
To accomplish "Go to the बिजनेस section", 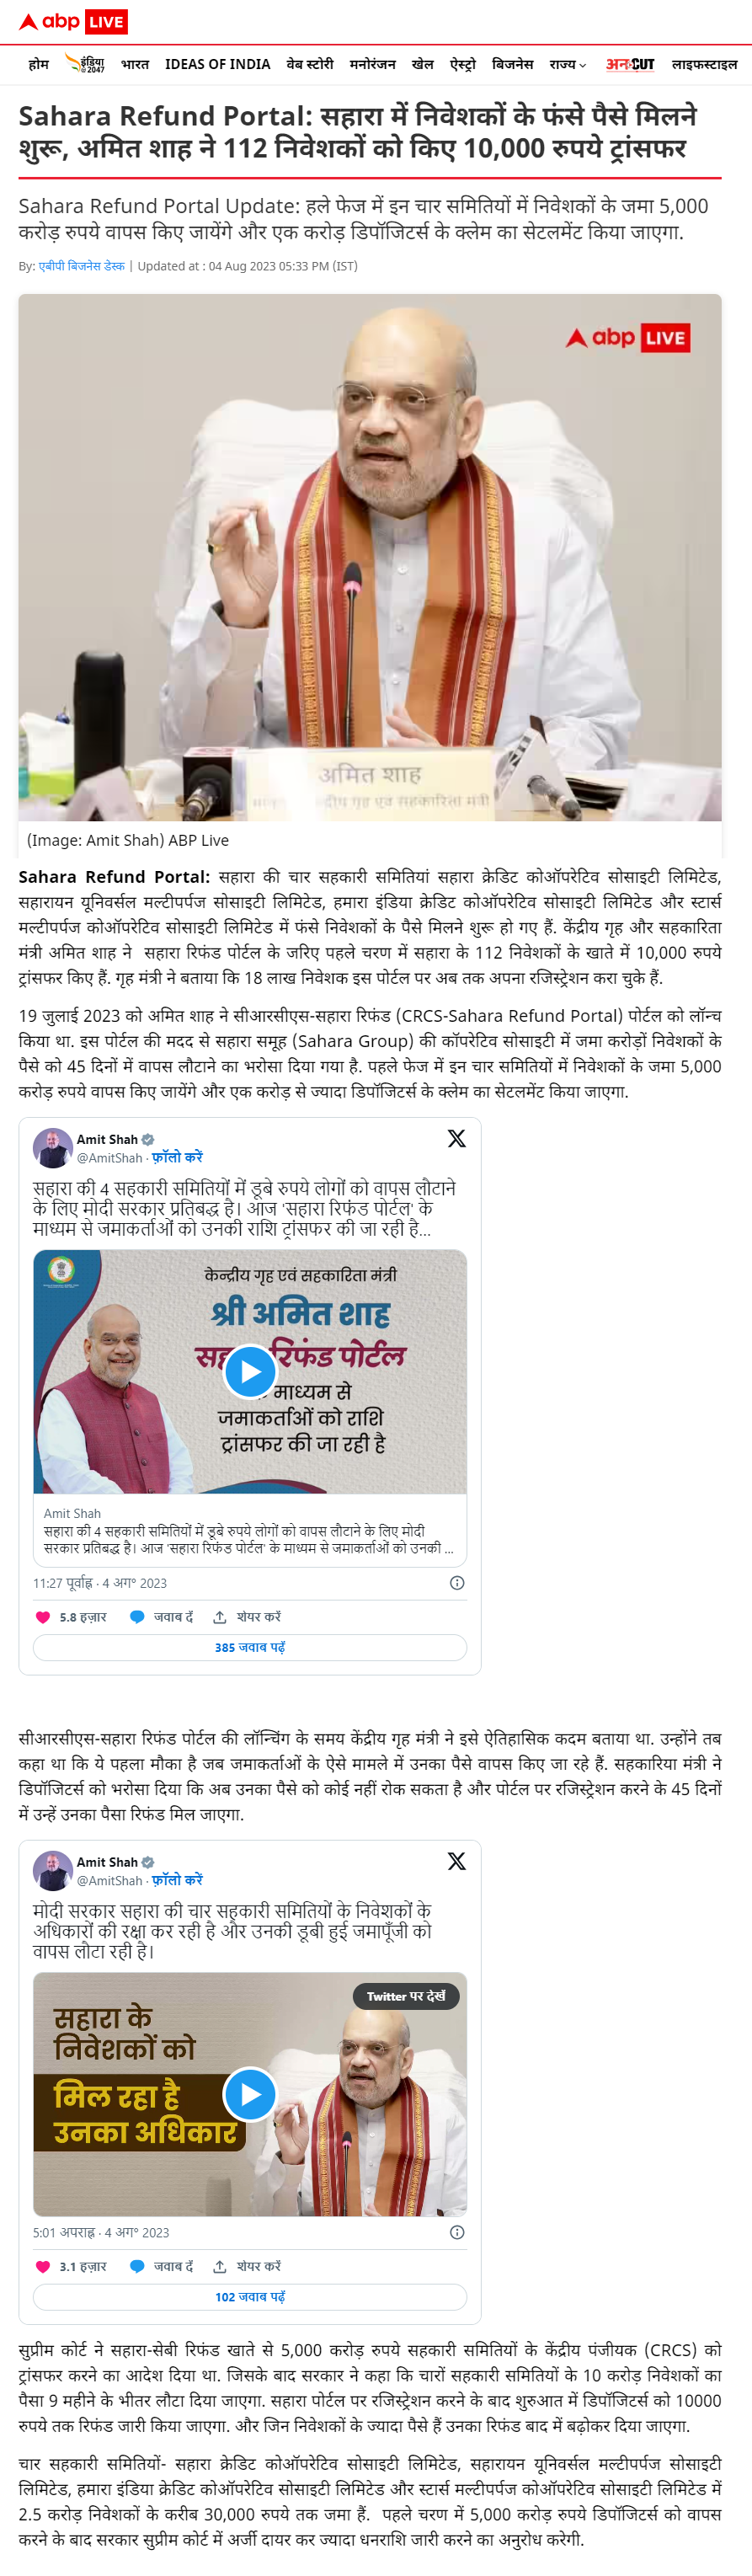I will [x=512, y=64].
